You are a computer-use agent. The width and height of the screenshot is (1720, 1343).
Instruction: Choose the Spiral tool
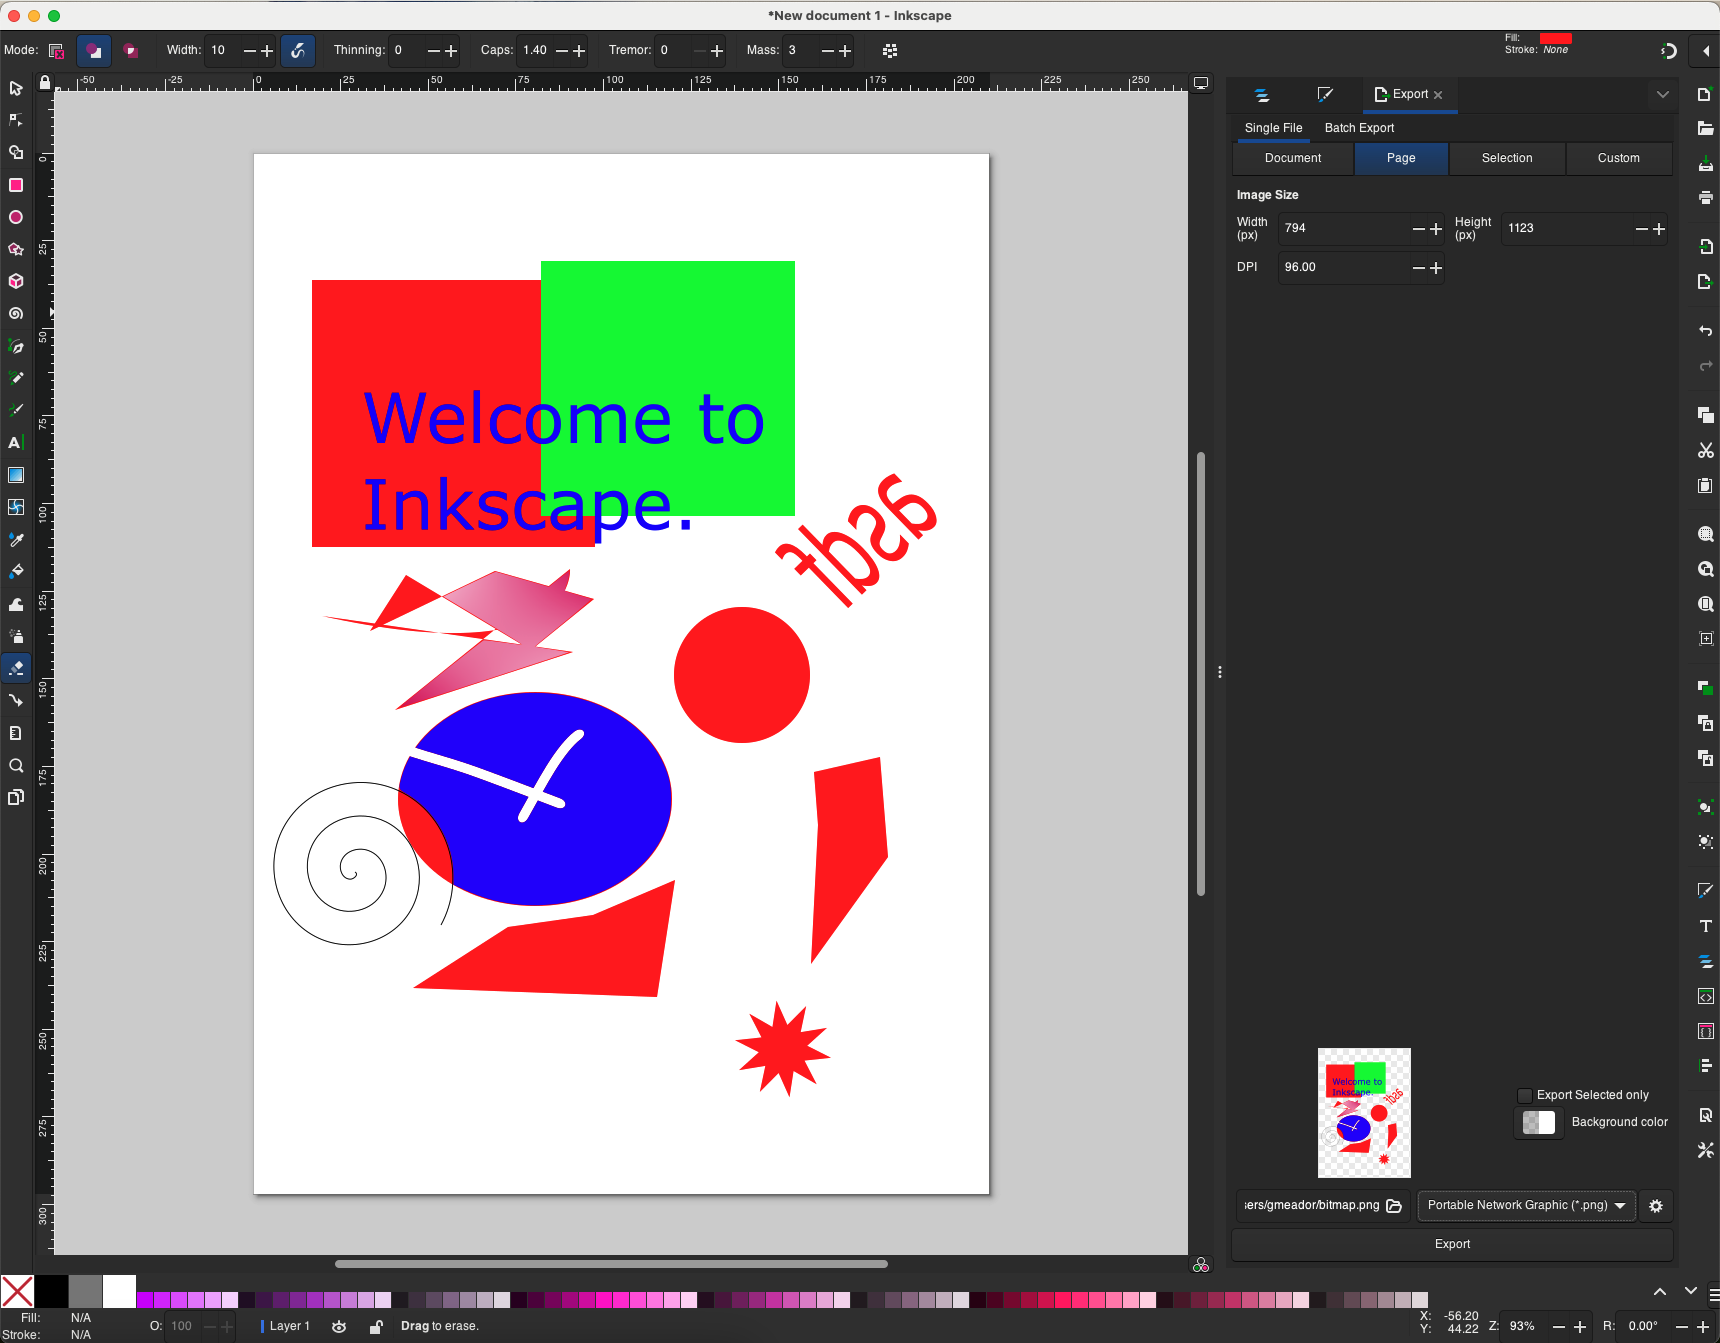pyautogui.click(x=16, y=314)
